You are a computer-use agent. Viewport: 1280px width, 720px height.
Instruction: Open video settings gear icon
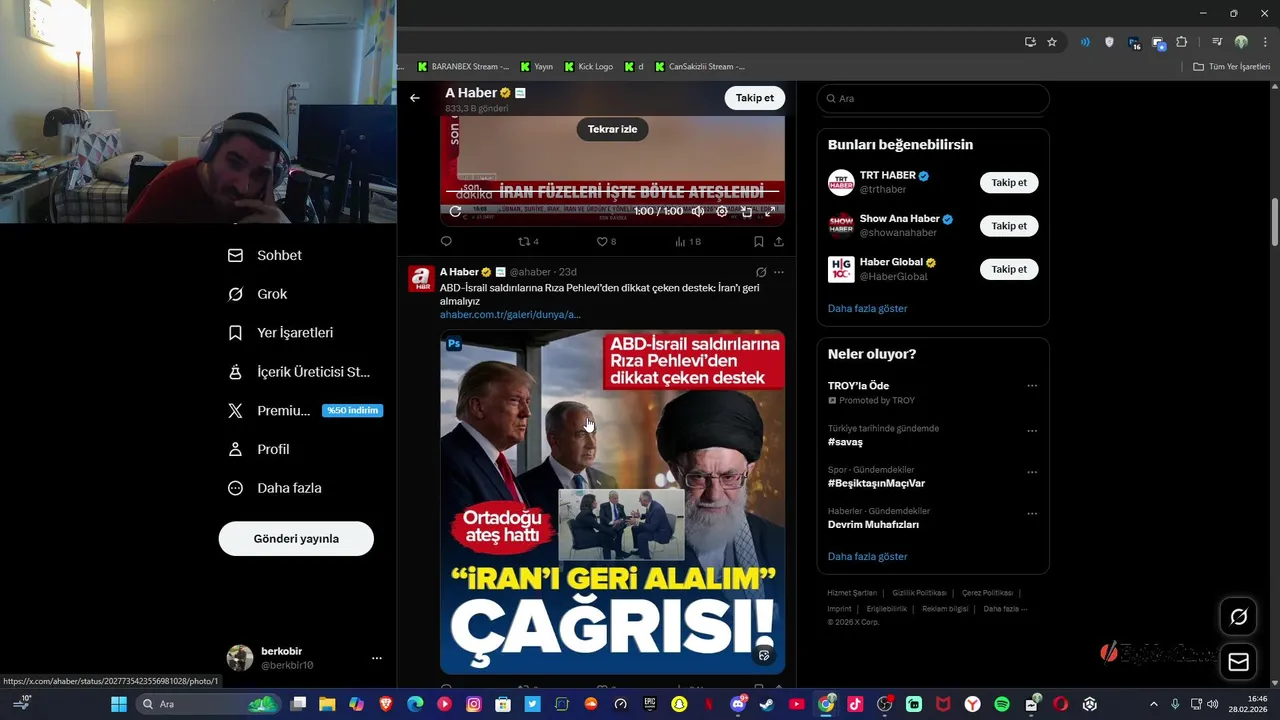click(x=722, y=211)
